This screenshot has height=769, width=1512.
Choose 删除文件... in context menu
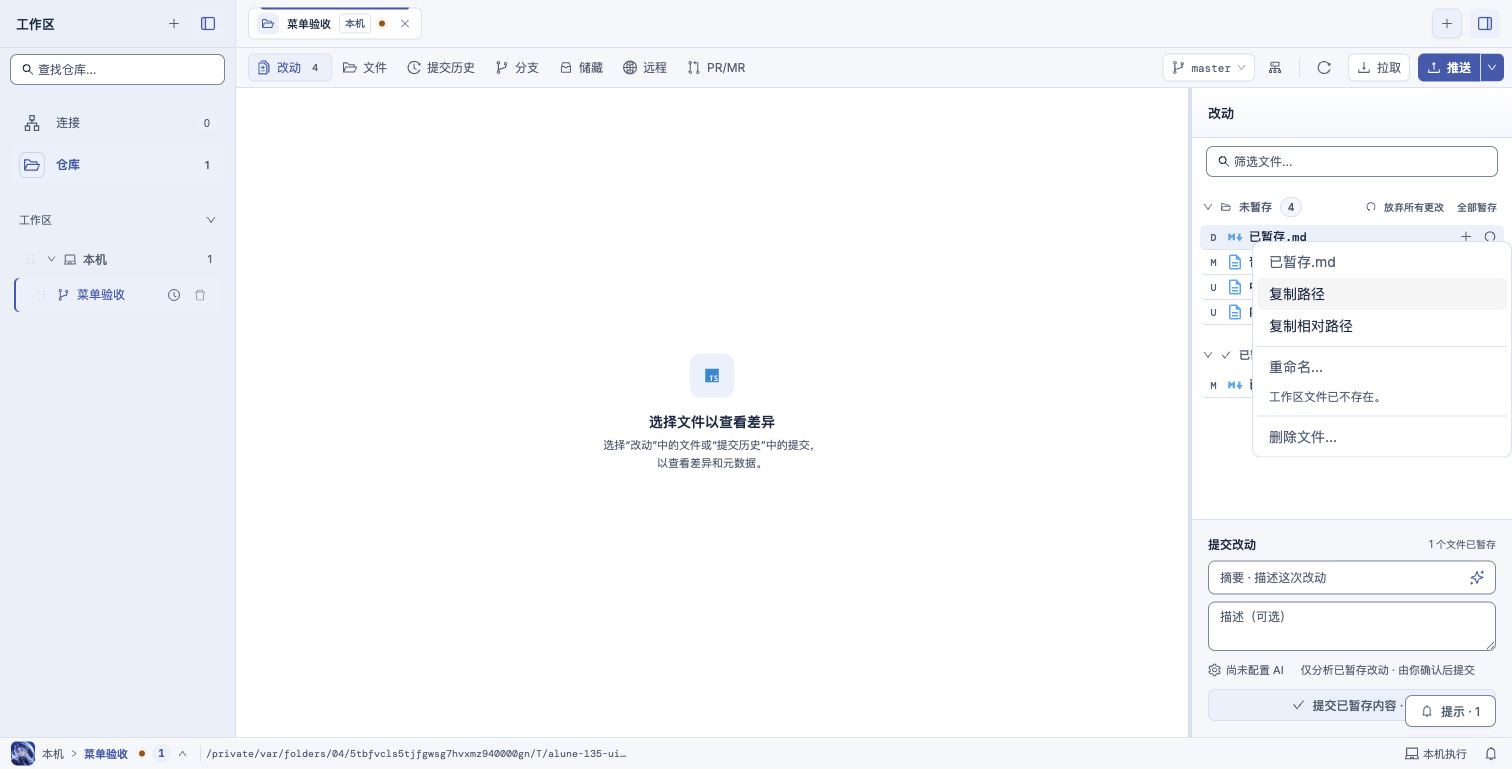tap(1382, 437)
